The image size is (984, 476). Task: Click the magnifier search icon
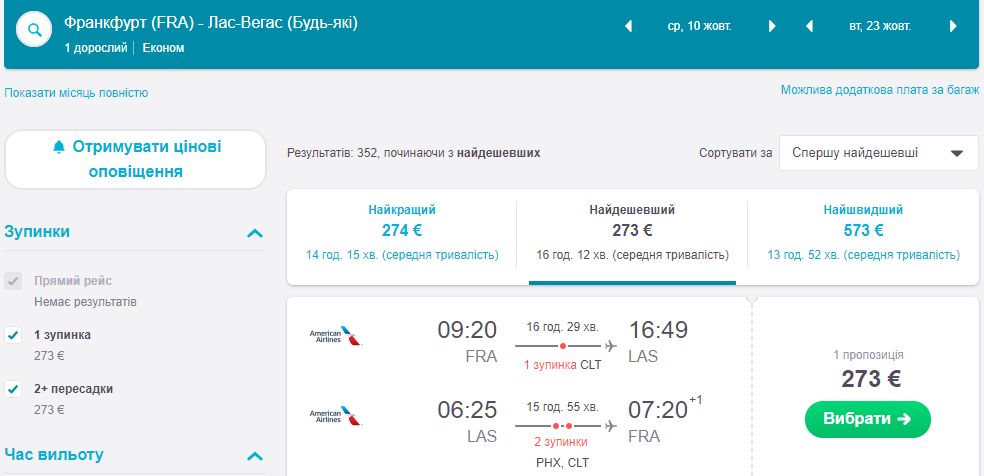coord(35,30)
